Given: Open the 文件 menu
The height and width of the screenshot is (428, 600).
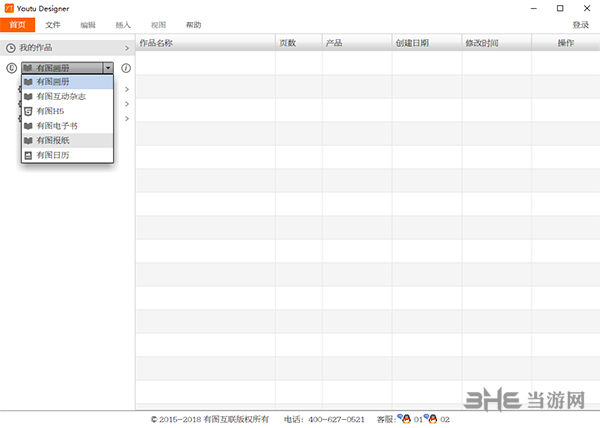Looking at the screenshot, I should point(53,25).
